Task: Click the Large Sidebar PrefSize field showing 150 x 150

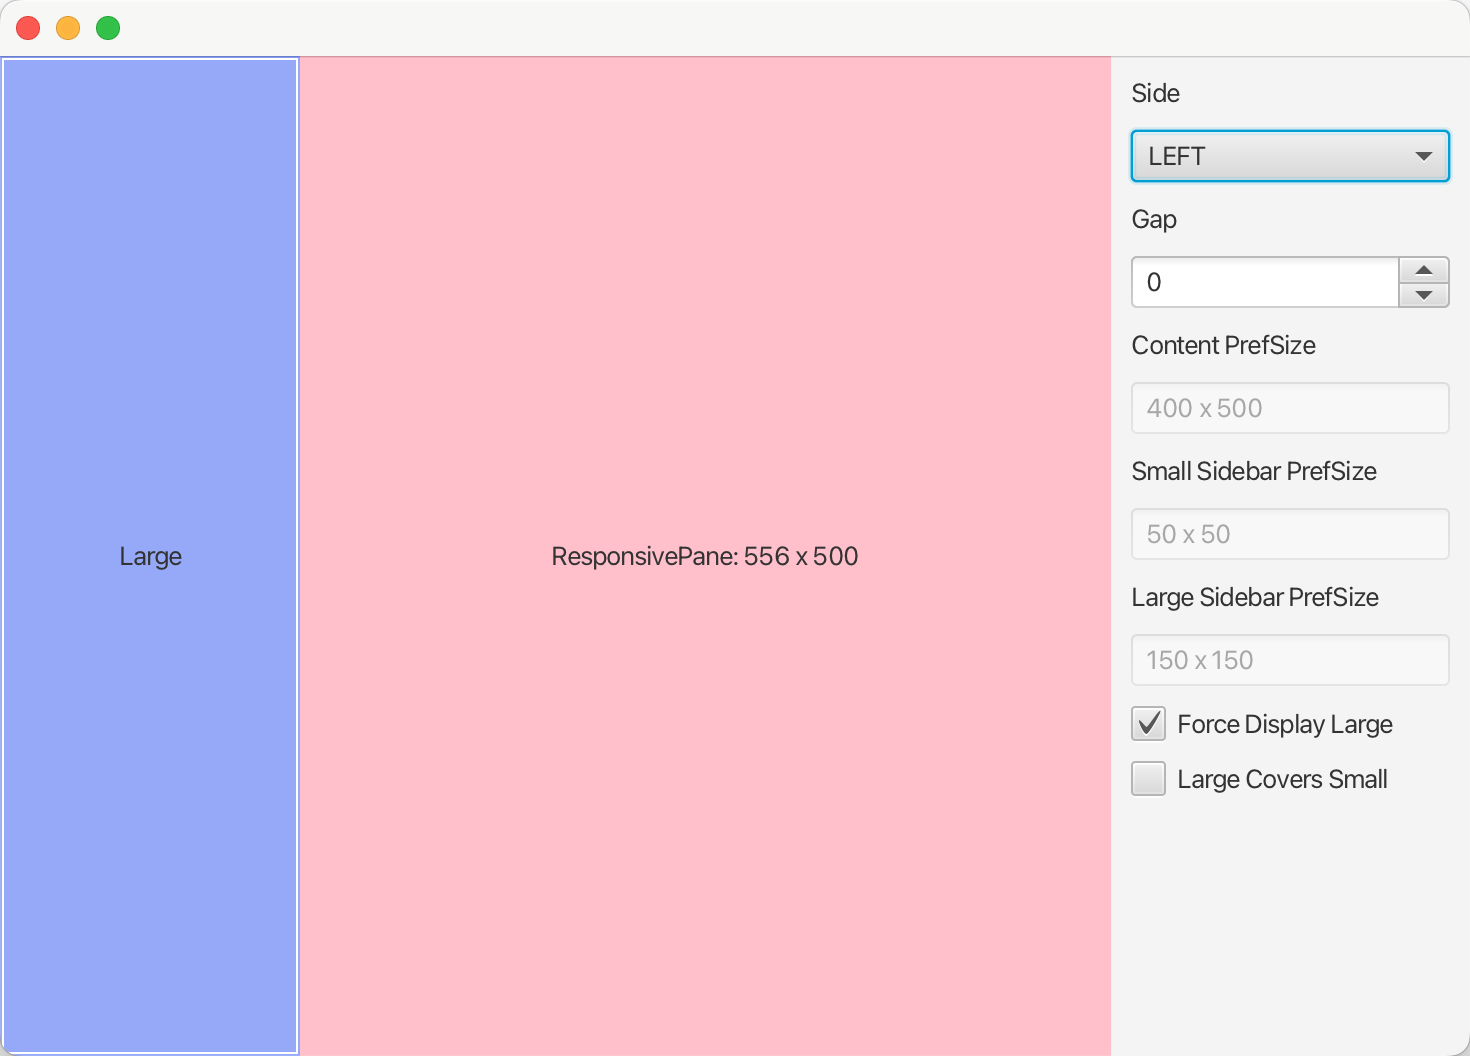Action: coord(1289,660)
